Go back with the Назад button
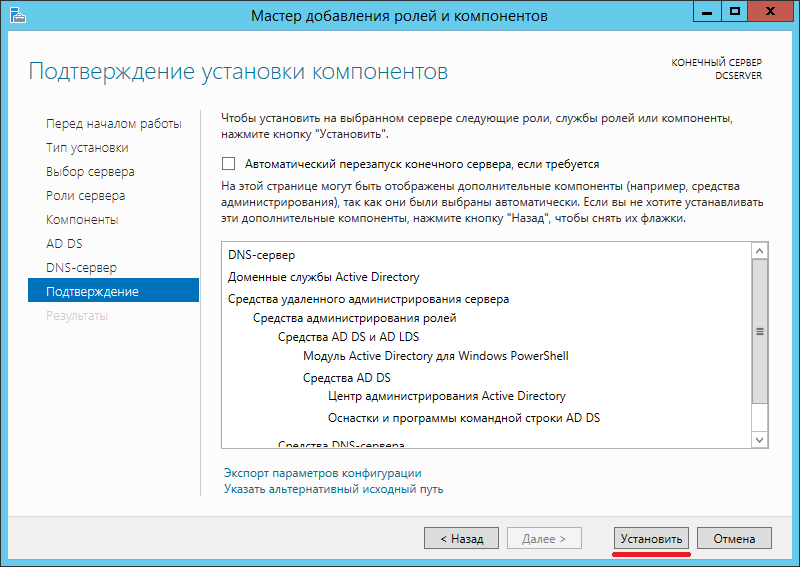 coord(461,538)
